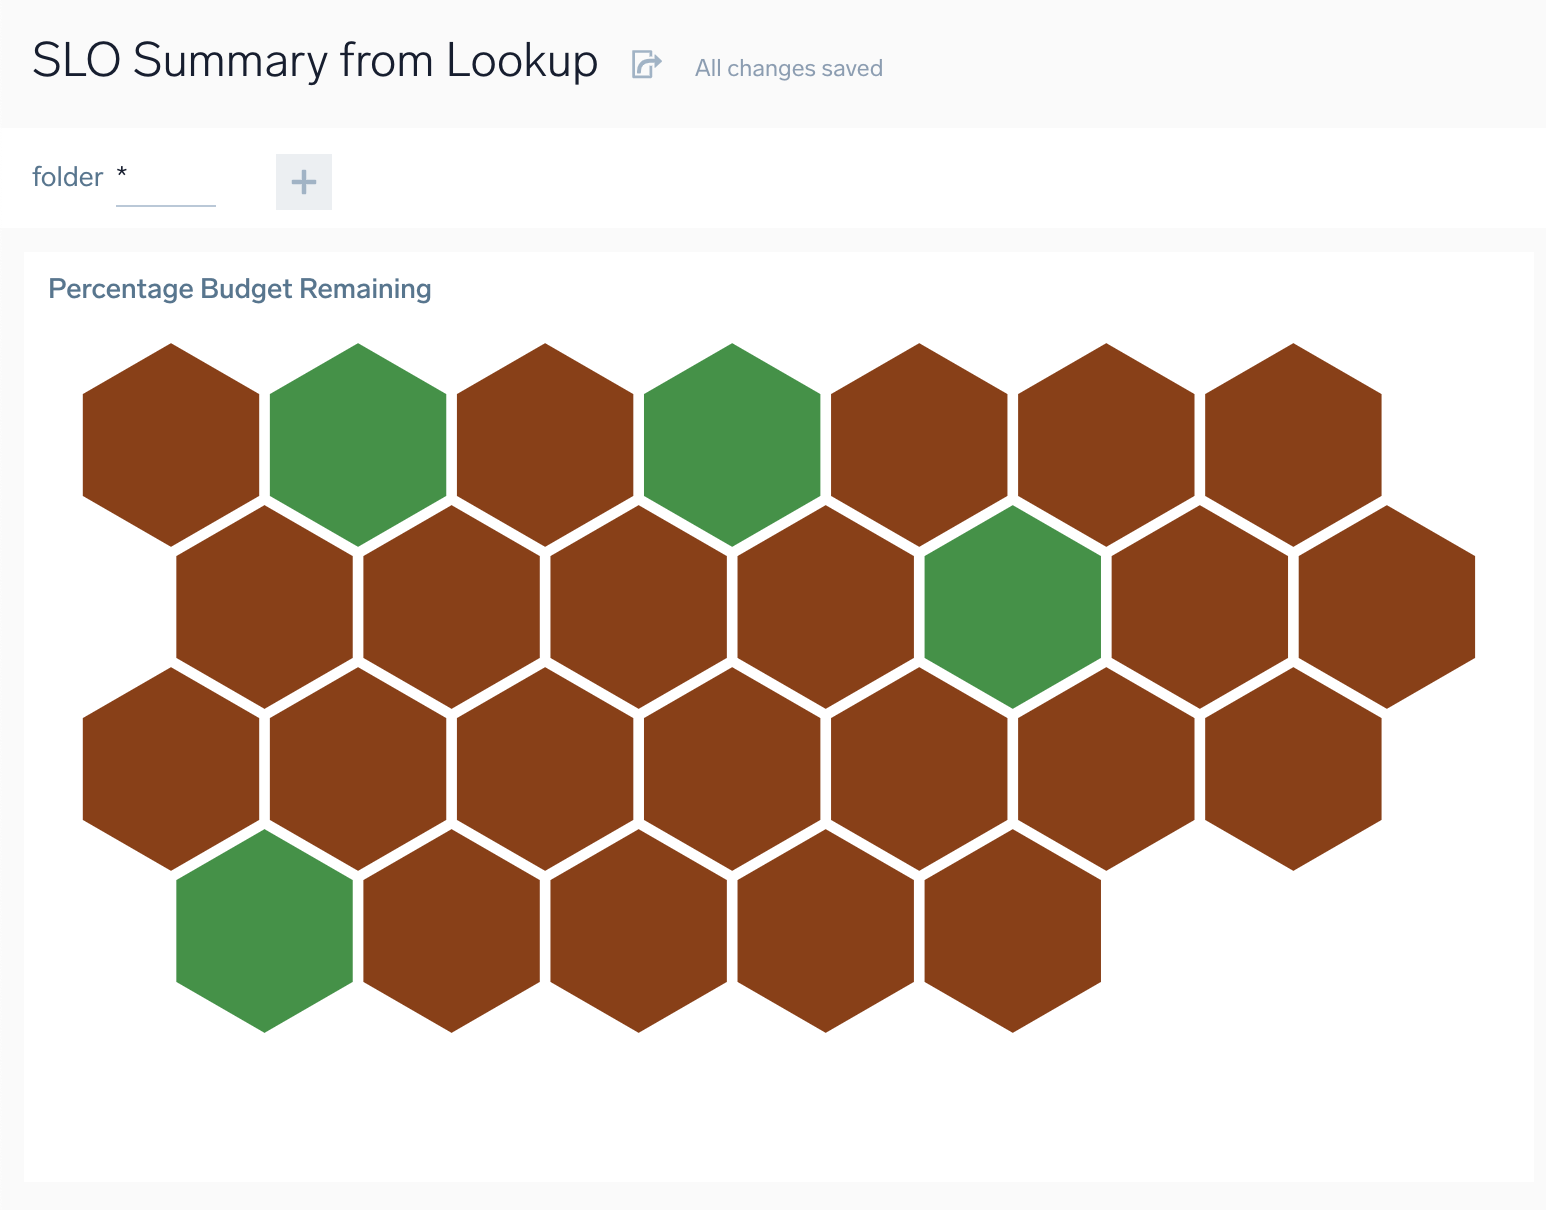Click the rightmost hexagon in second row
1546x1210 pixels.
[1386, 607]
